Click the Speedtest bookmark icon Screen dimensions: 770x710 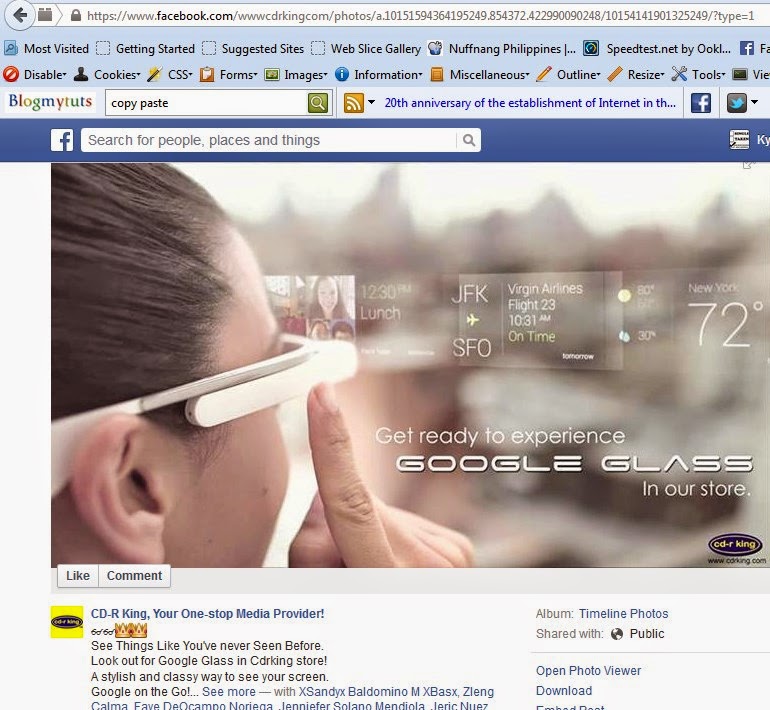pos(591,48)
